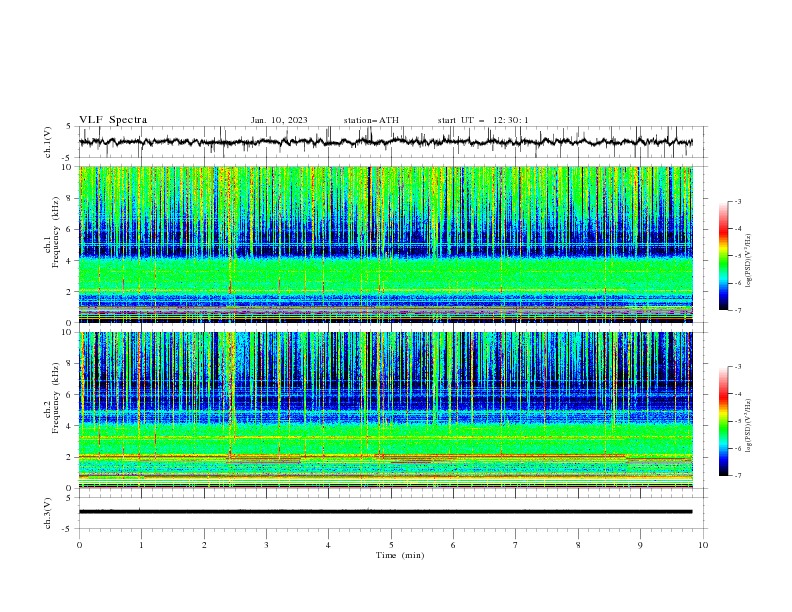The width and height of the screenshot is (792, 612).
Task: Click the 5 minute tick on Time axis
Action: [x=391, y=545]
